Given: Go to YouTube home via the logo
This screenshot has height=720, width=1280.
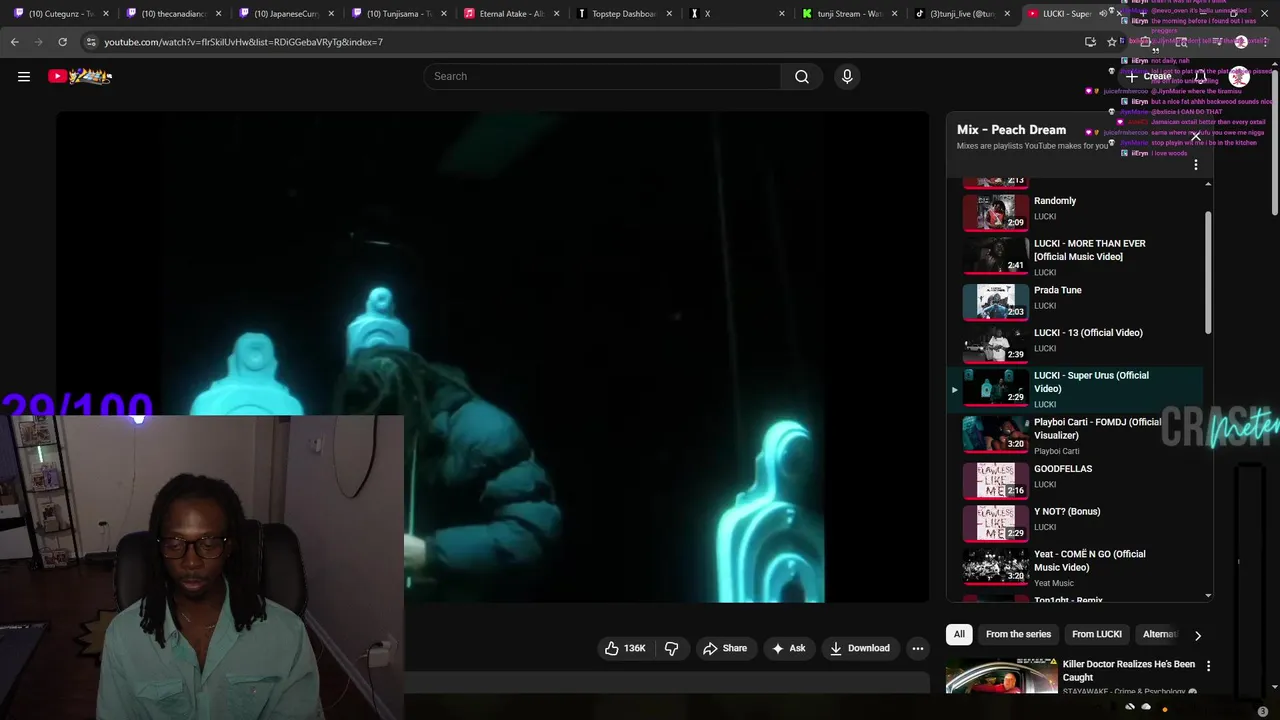Looking at the screenshot, I should 80,76.
